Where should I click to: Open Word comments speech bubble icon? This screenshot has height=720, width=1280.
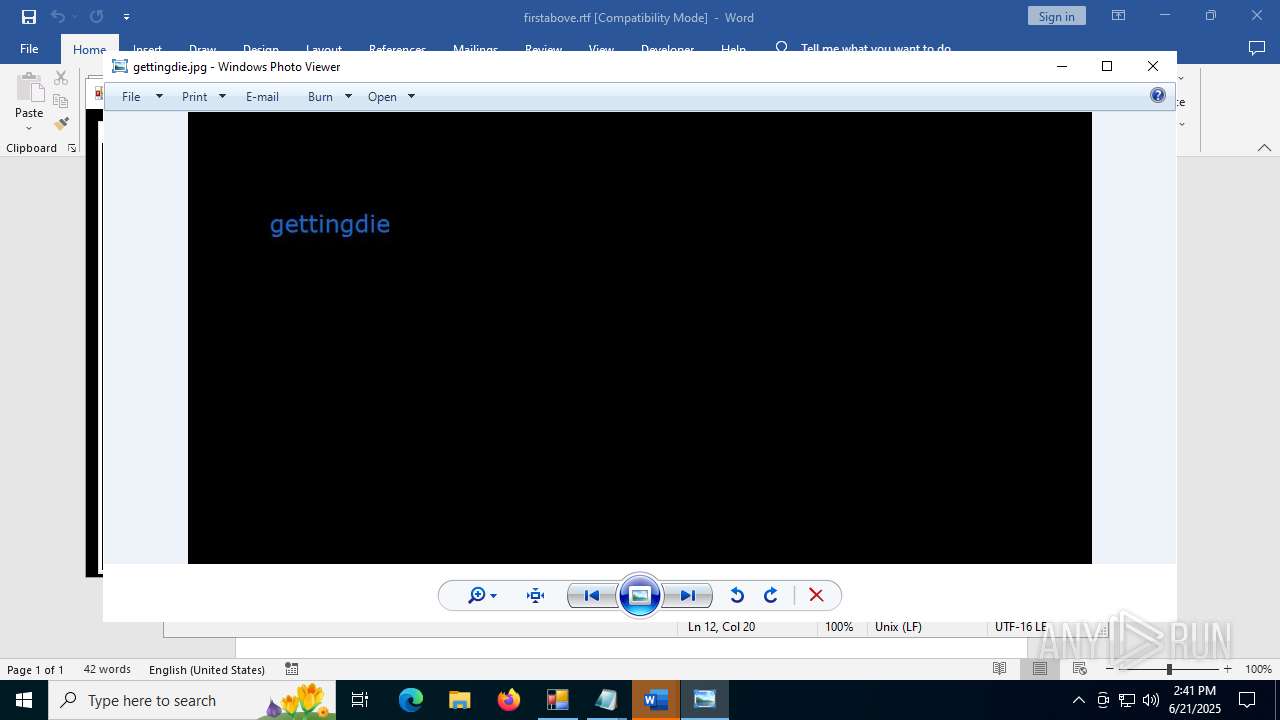(1257, 48)
